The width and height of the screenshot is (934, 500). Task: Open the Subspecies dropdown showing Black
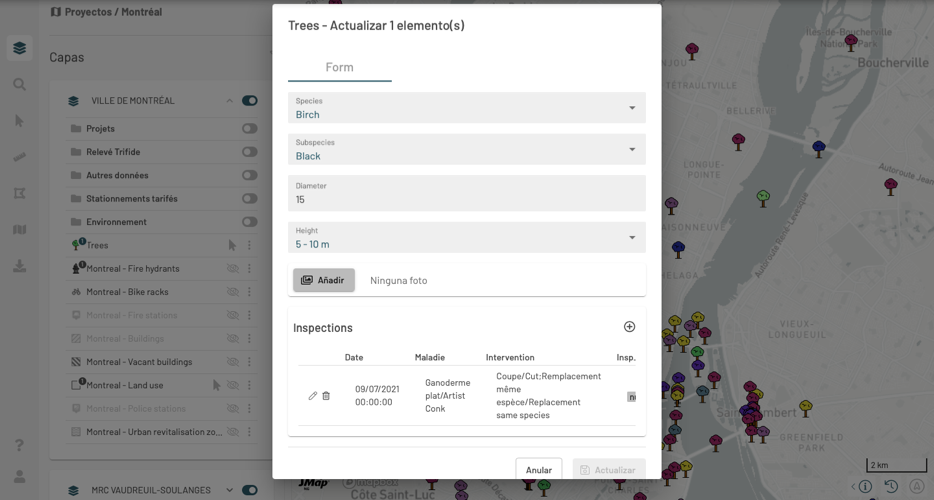pyautogui.click(x=466, y=149)
